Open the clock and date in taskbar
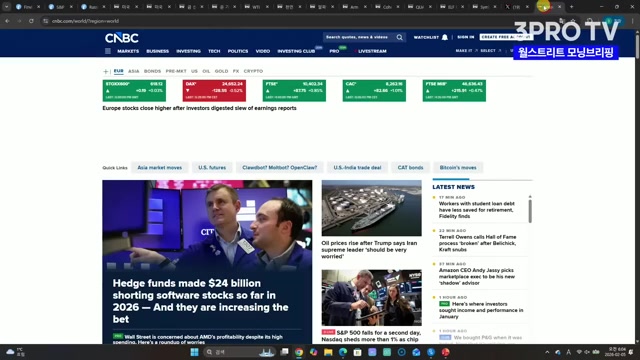This screenshot has width=640, height=360. [617, 352]
